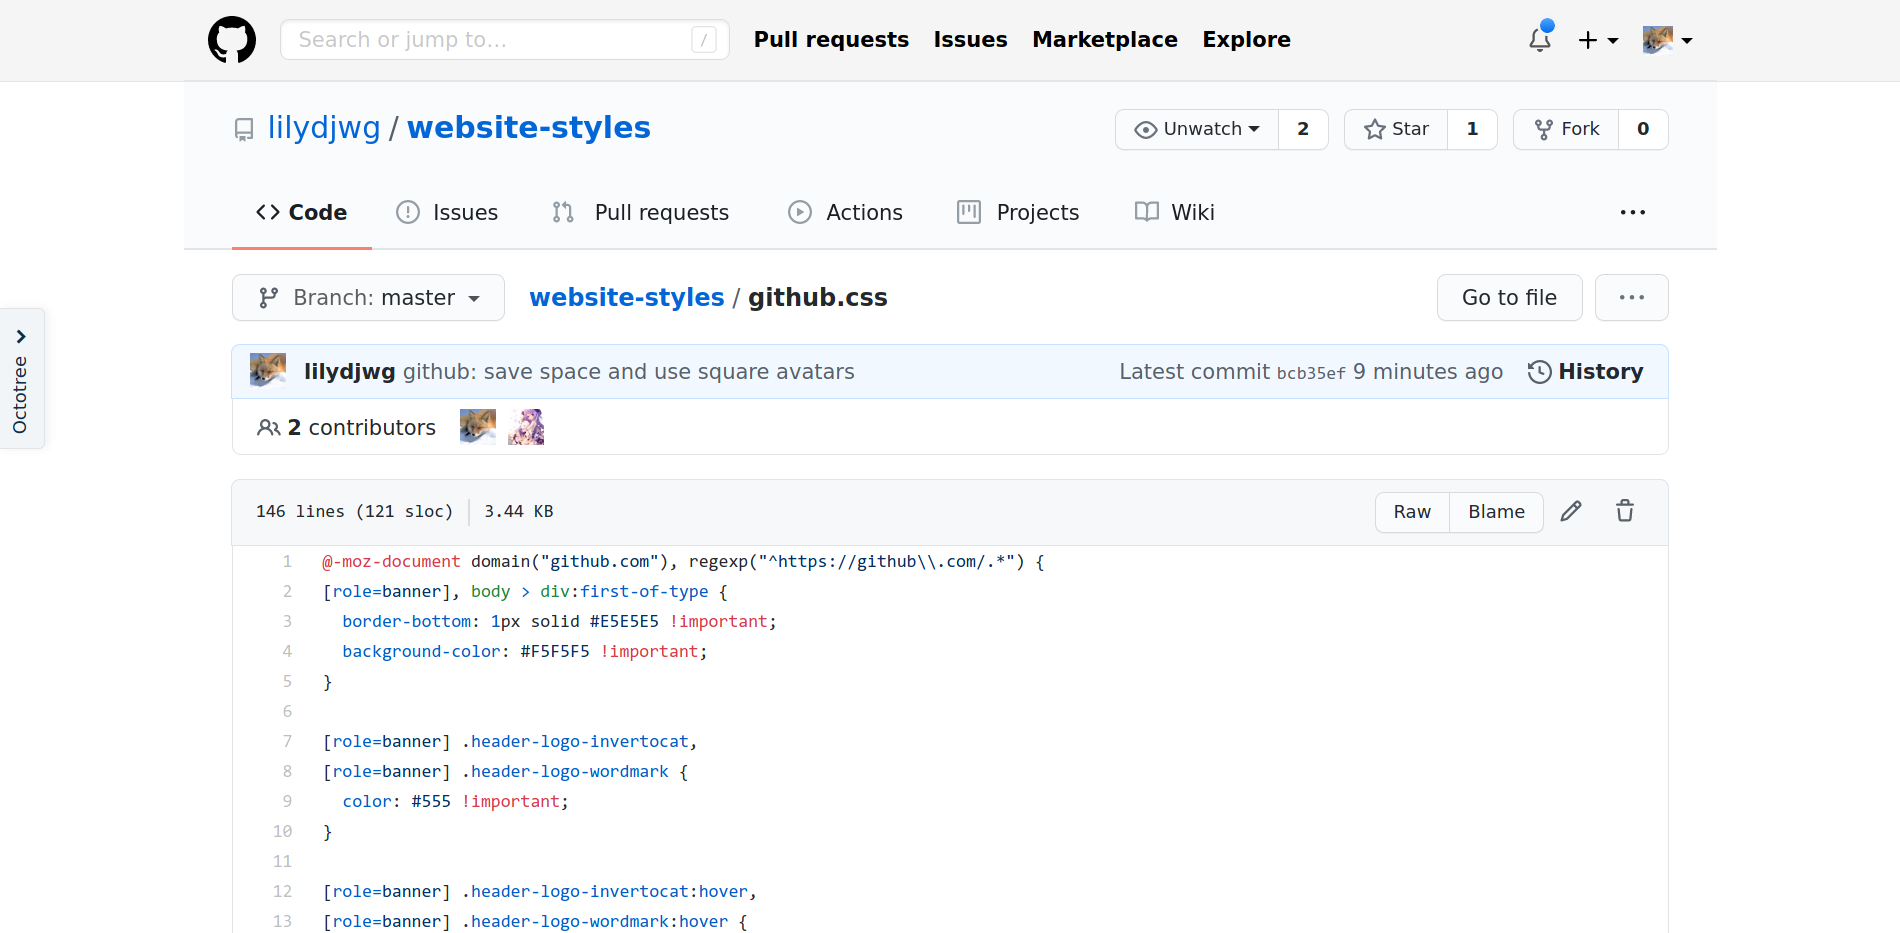Click line number 9

(x=287, y=801)
